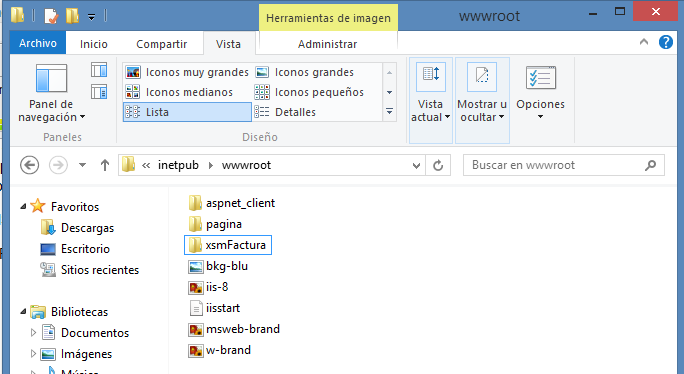
Task: Go up one folder level
Action: (105, 165)
